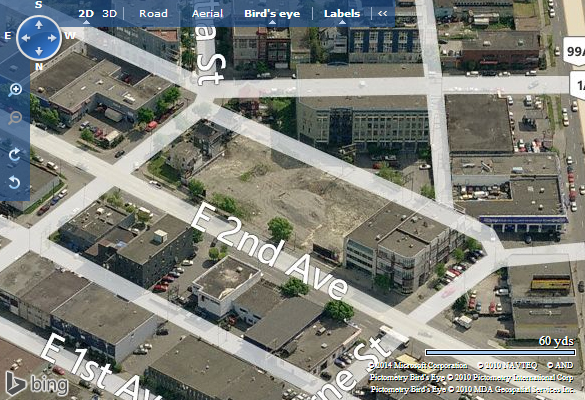The width and height of the screenshot is (585, 400).
Task: Click the N direction letter on the compass
Action: click(39, 67)
